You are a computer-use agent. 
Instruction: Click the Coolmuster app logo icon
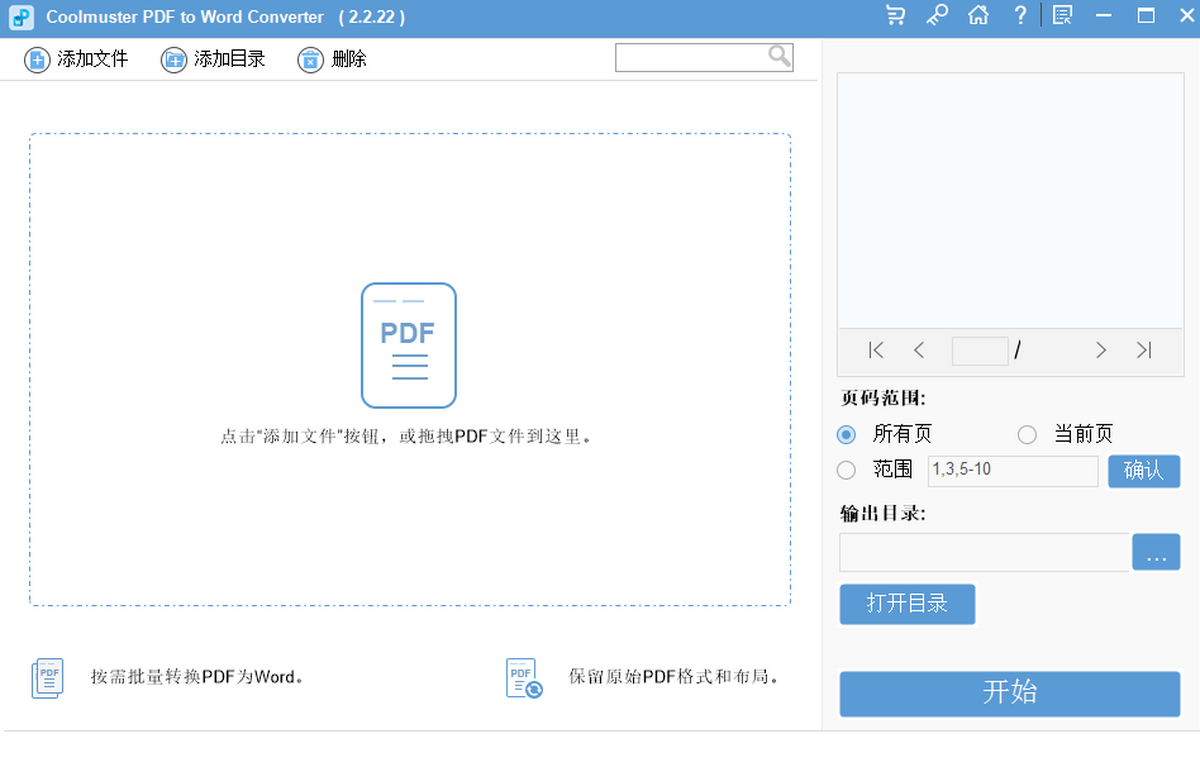click(21, 17)
